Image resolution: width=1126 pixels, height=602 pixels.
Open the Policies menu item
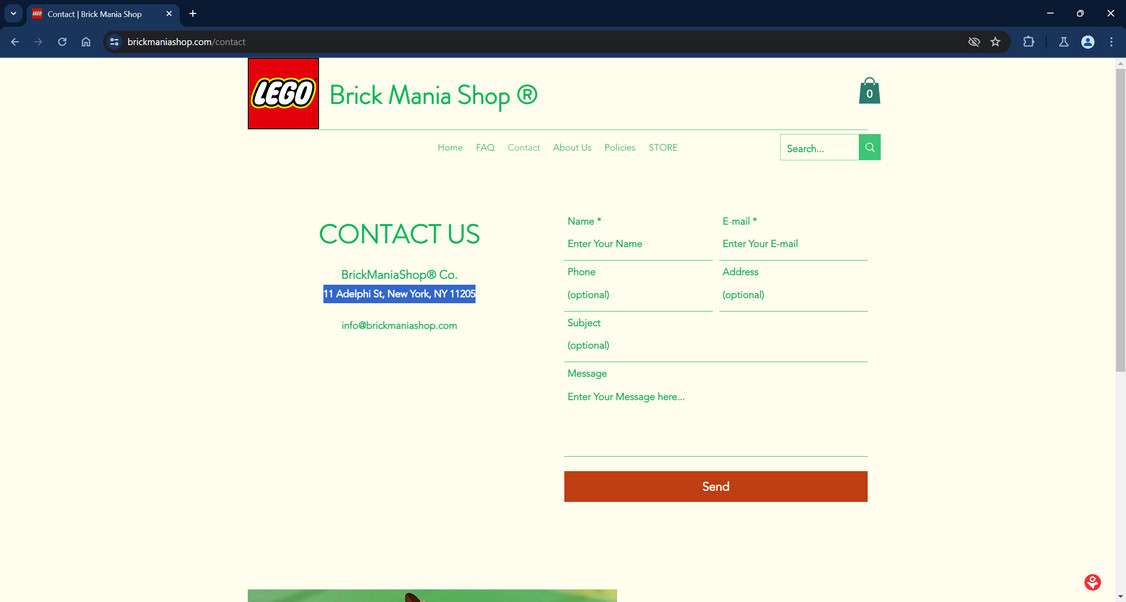coord(619,147)
